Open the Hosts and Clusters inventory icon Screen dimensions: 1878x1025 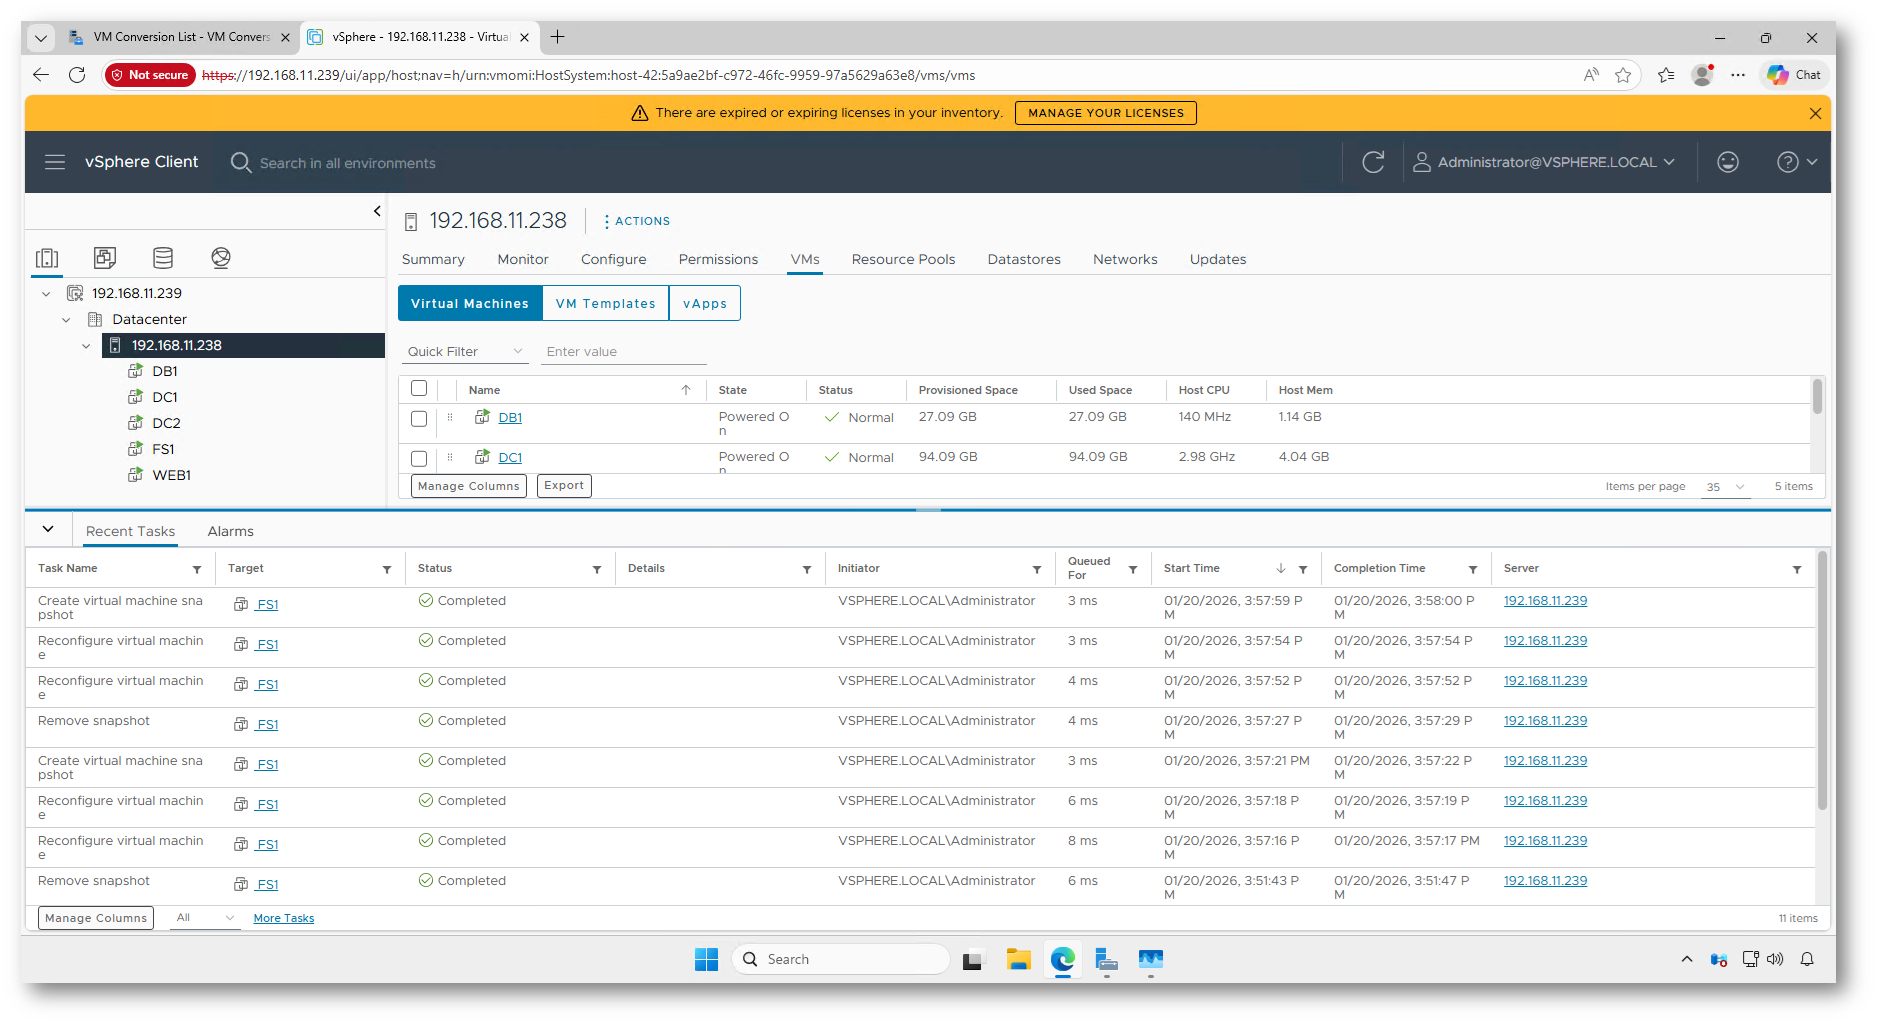[x=47, y=258]
